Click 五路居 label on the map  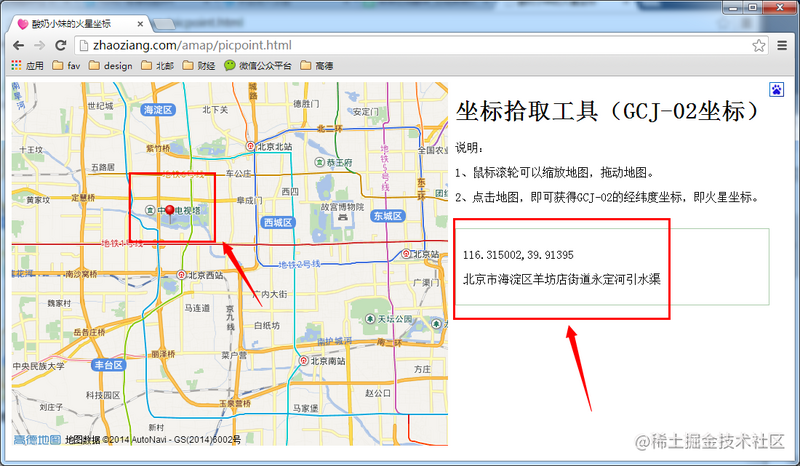click(x=103, y=167)
